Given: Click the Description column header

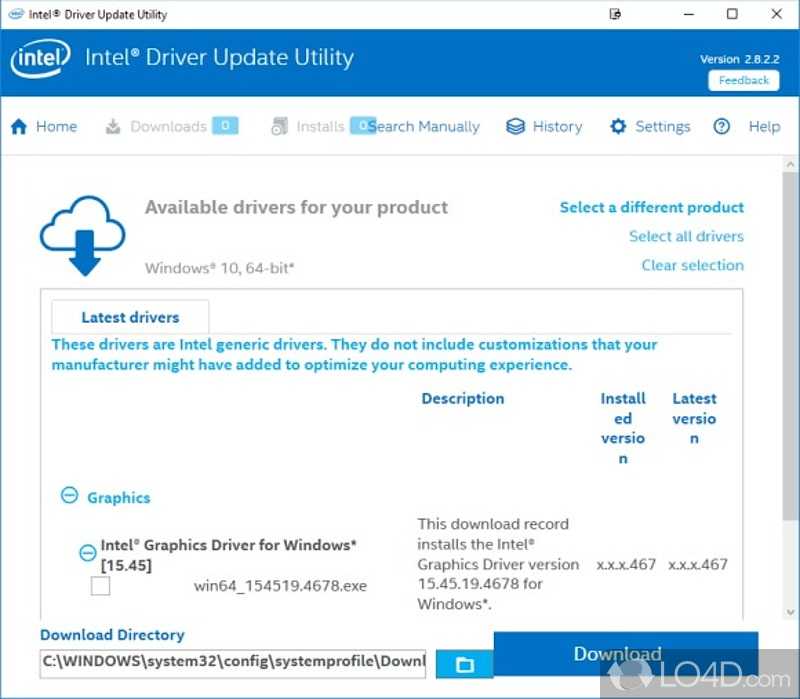Looking at the screenshot, I should (462, 398).
